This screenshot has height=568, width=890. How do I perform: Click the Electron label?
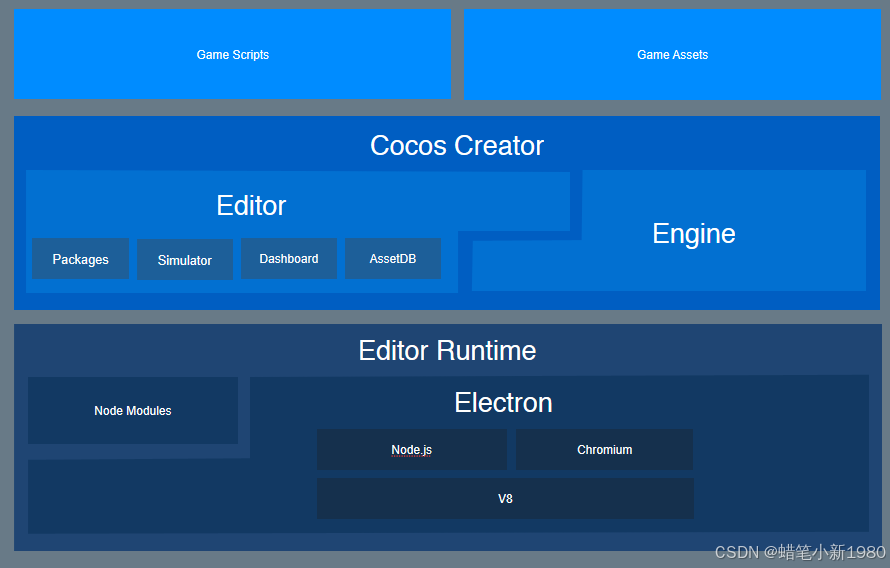pos(503,403)
